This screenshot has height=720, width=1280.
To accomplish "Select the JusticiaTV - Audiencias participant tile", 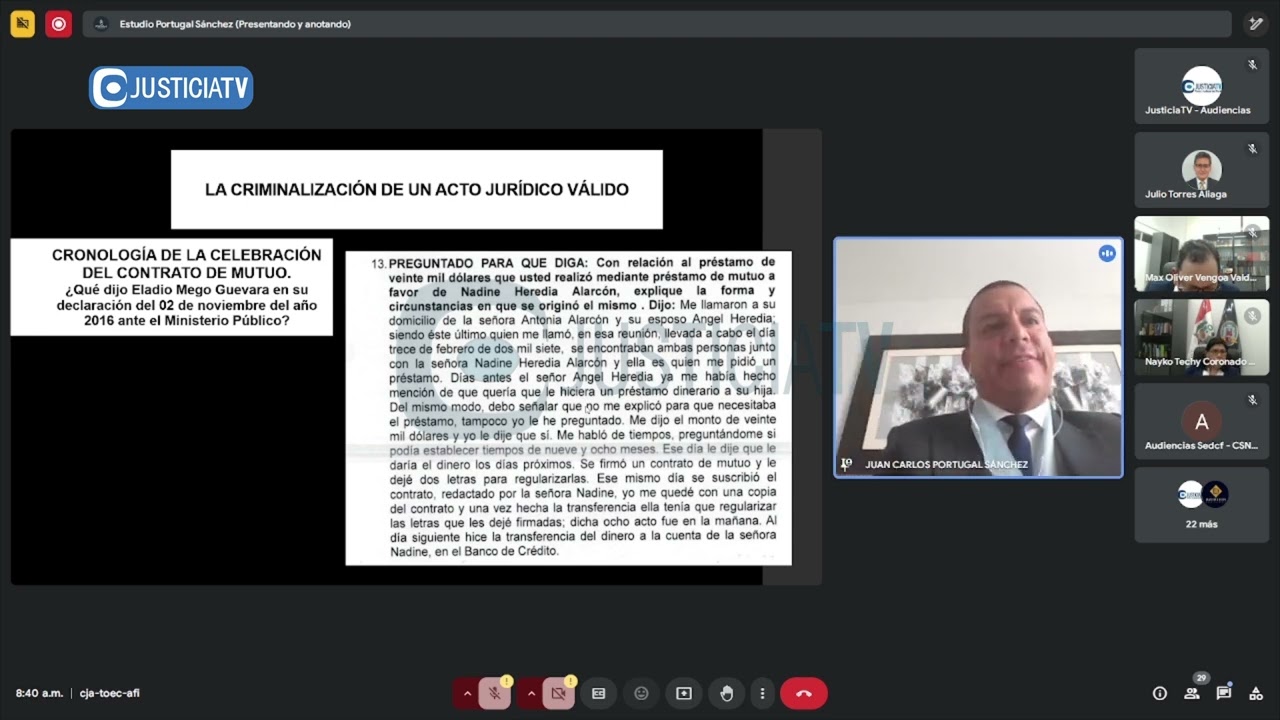I will point(1201,86).
